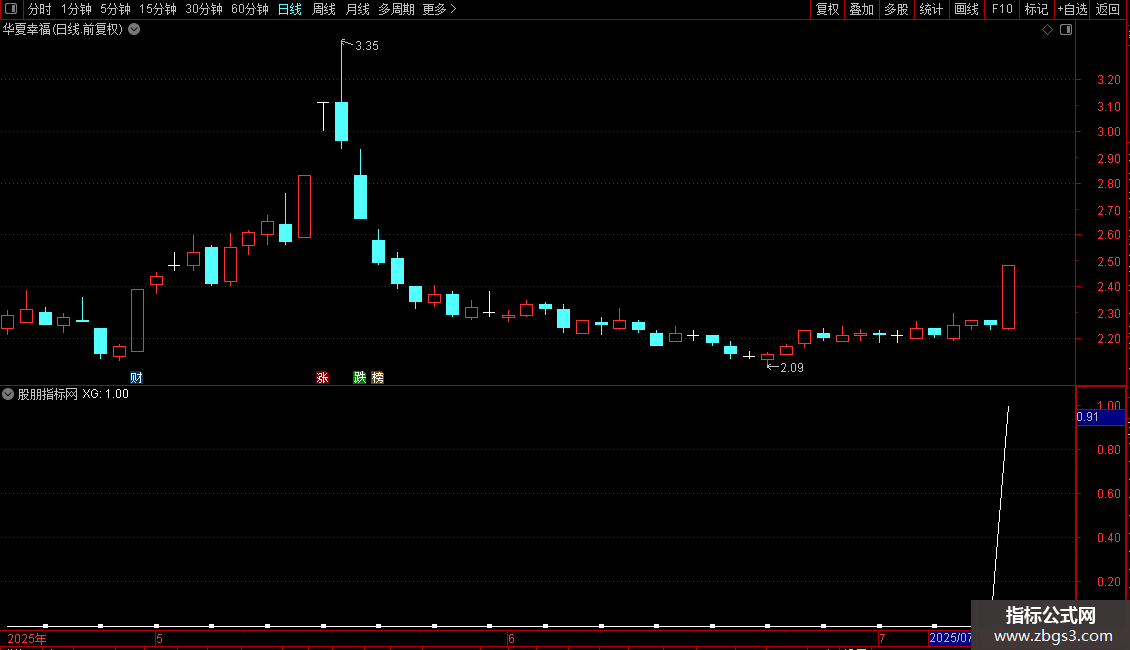This screenshot has width=1130, height=650.
Task: Expand the 股朋指标网 indicator dropdown
Action: click(8, 394)
